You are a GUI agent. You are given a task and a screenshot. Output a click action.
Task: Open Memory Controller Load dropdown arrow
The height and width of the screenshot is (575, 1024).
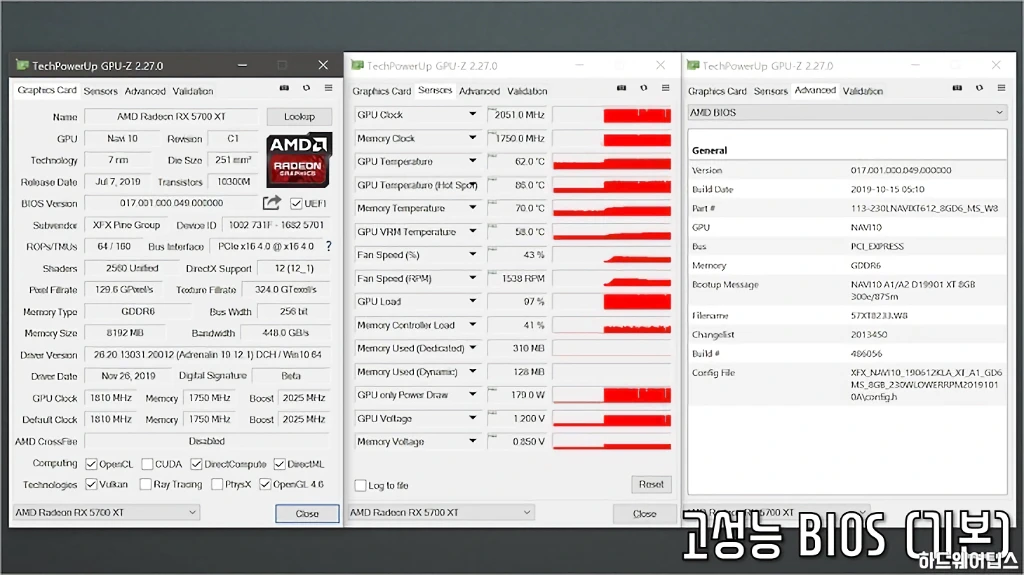pyautogui.click(x=472, y=325)
